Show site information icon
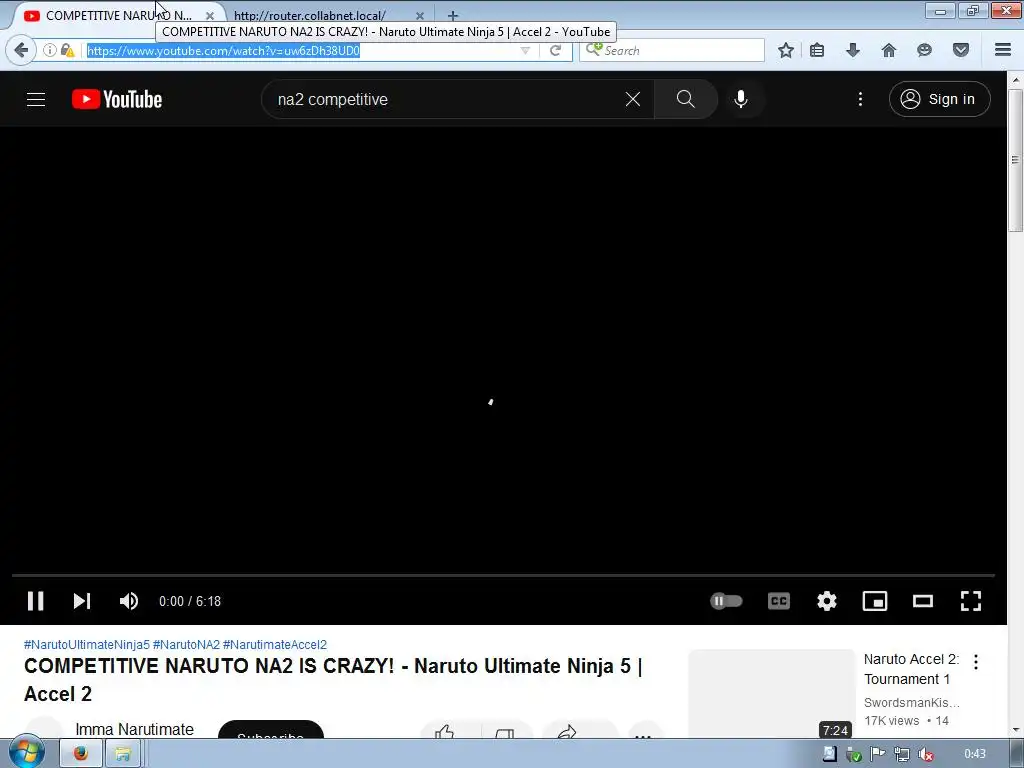Image resolution: width=1024 pixels, height=768 pixels. tap(50, 50)
